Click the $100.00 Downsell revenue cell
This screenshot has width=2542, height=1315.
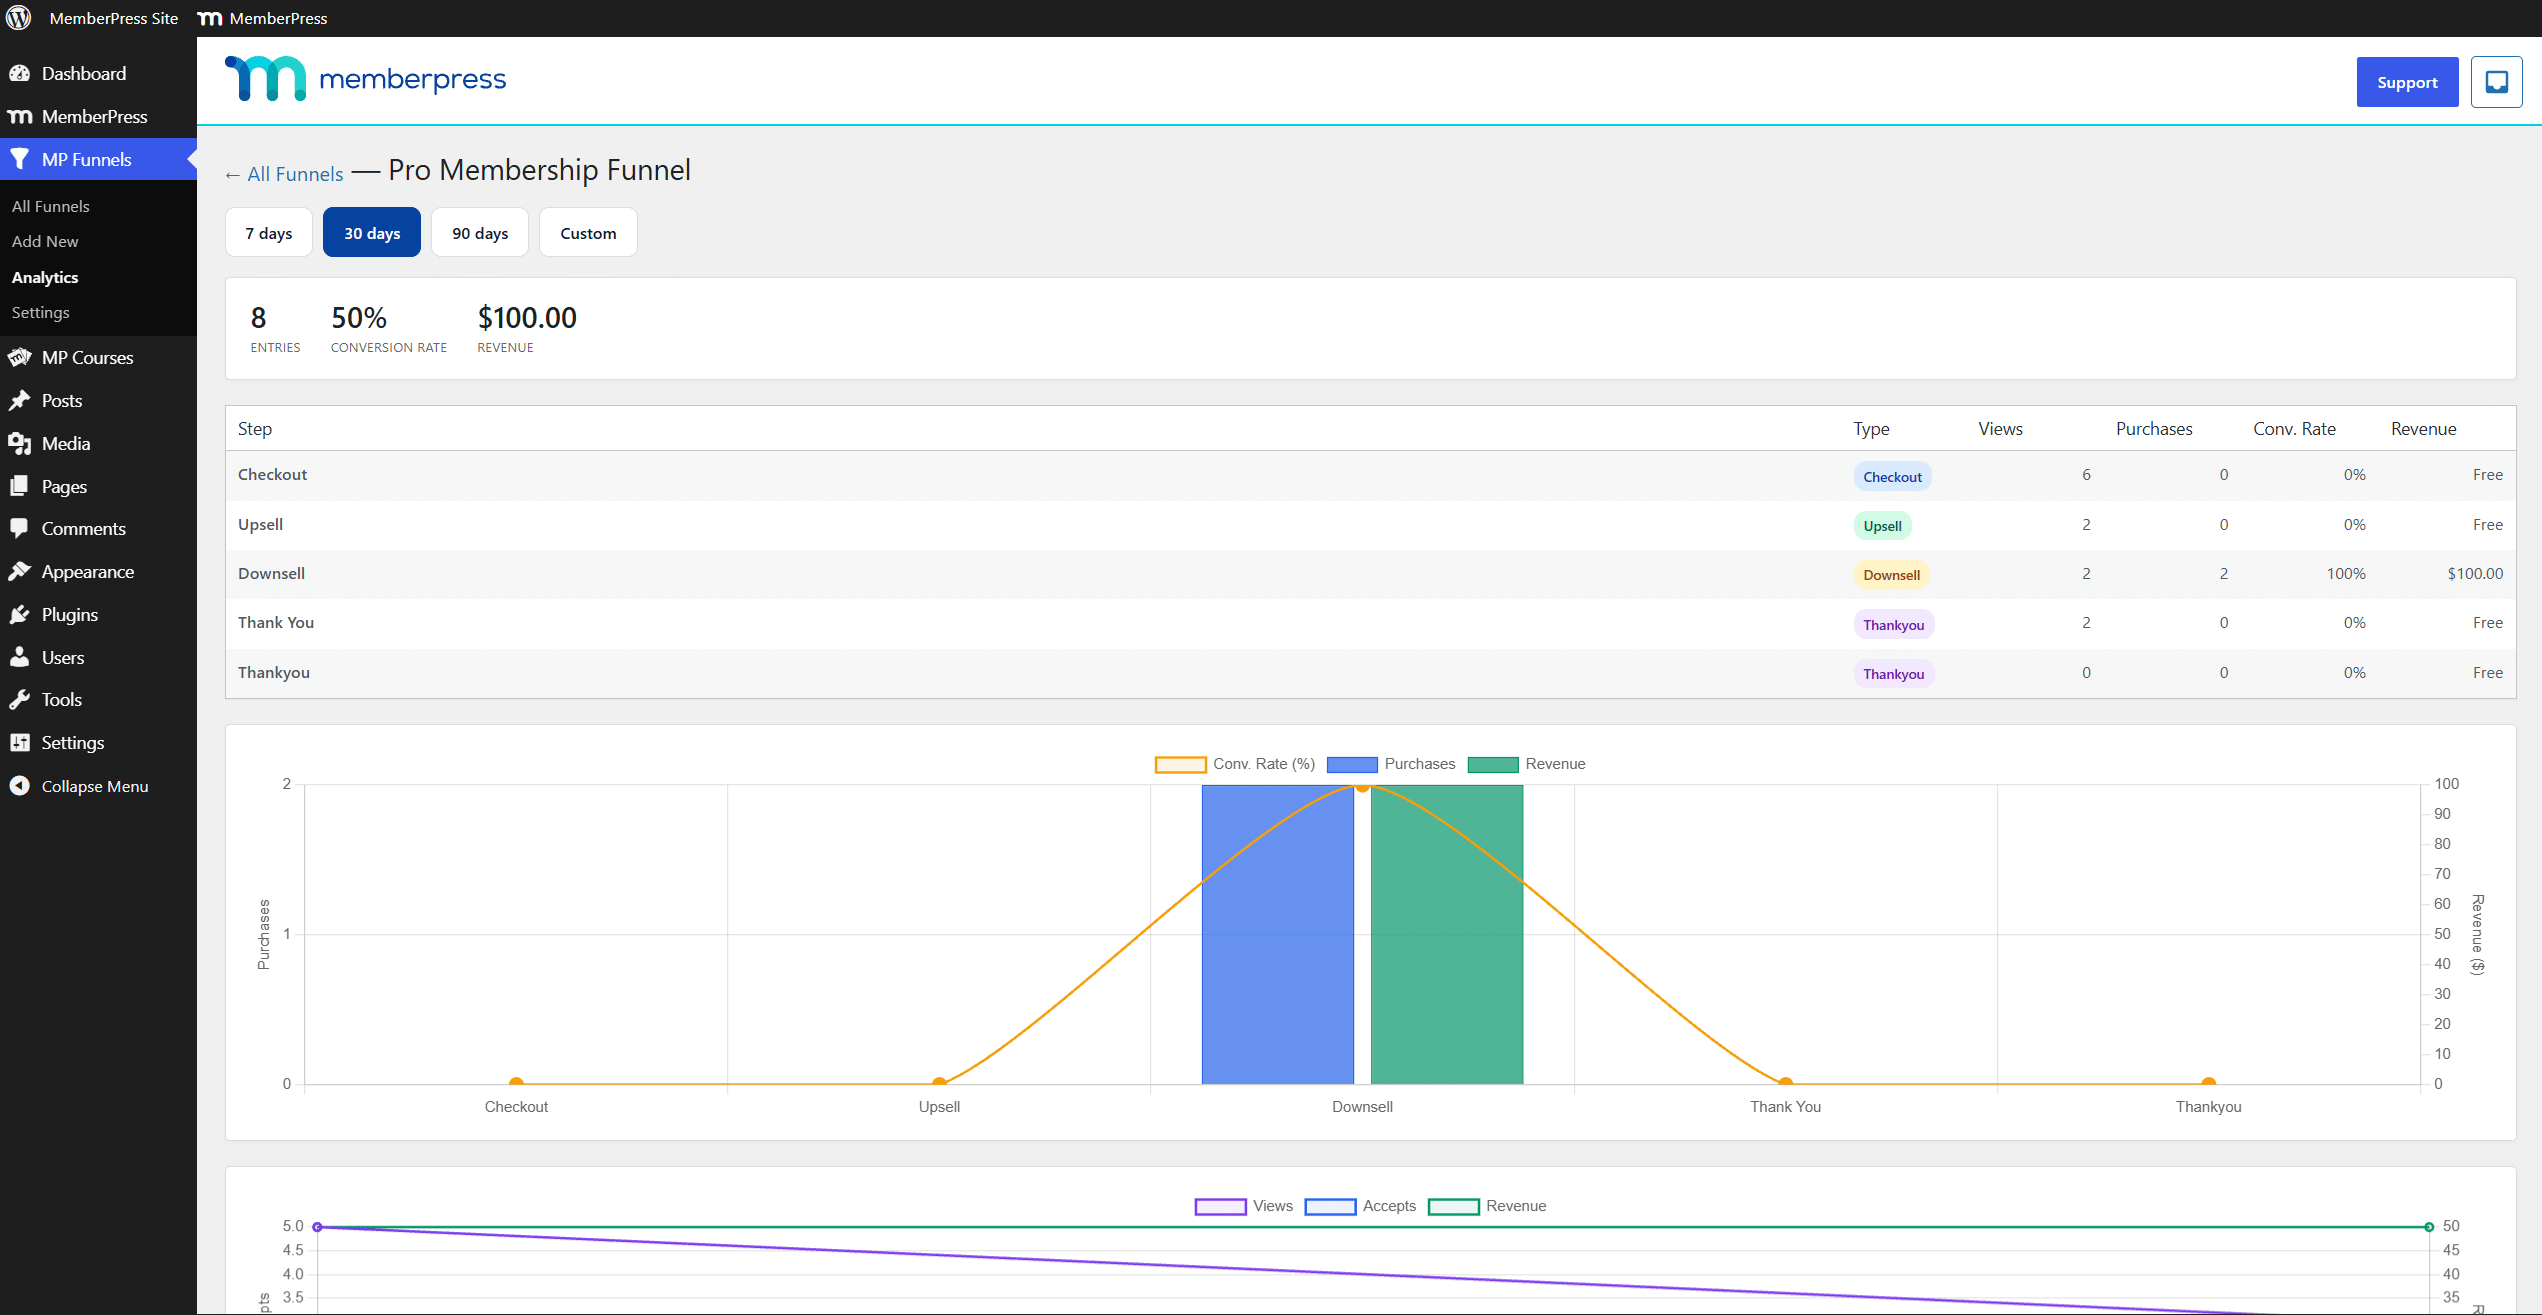[x=2475, y=574]
